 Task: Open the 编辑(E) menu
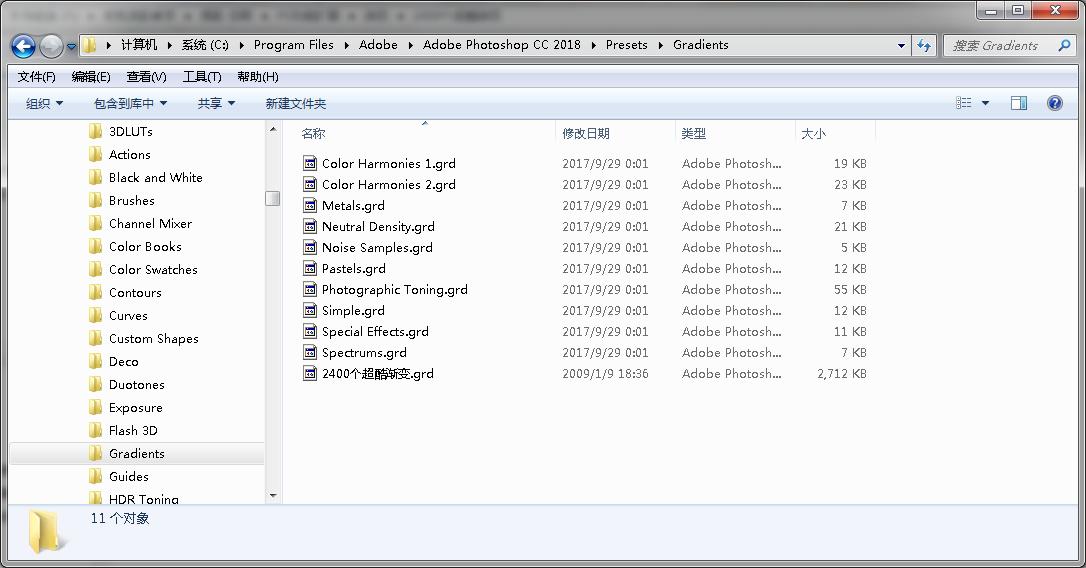click(91, 77)
